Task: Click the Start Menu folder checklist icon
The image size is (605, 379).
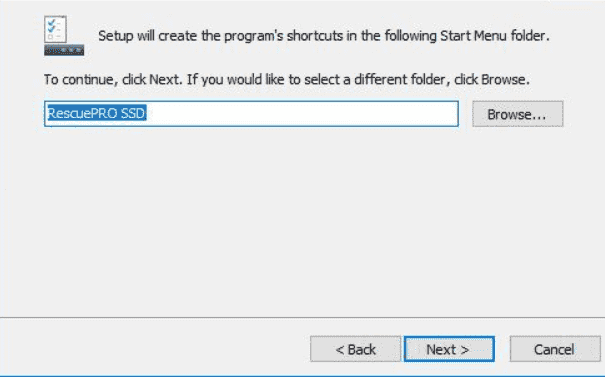Action: click(x=64, y=36)
